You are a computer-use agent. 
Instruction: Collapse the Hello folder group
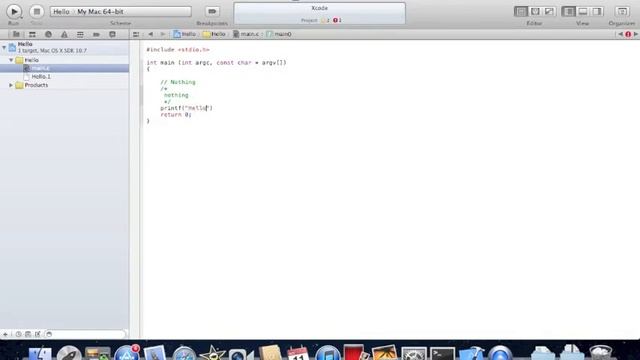coord(11,60)
